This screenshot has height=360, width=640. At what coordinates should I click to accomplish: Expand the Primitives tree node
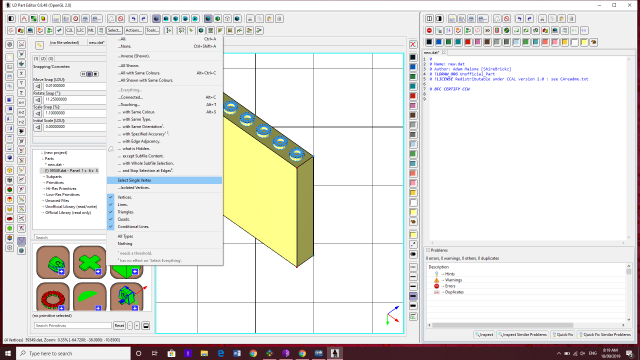pos(44,183)
